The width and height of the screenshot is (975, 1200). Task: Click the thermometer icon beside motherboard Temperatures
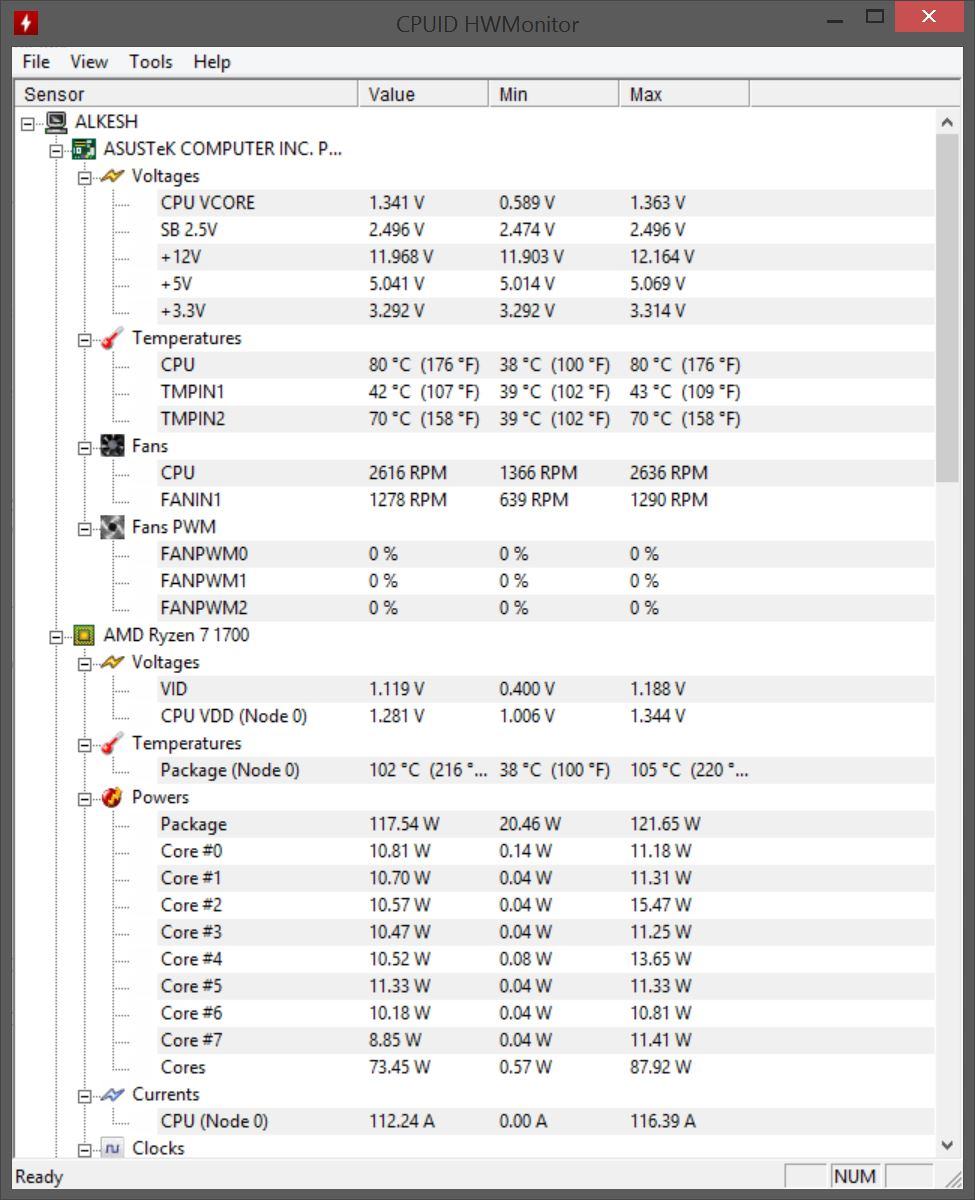(x=112, y=338)
